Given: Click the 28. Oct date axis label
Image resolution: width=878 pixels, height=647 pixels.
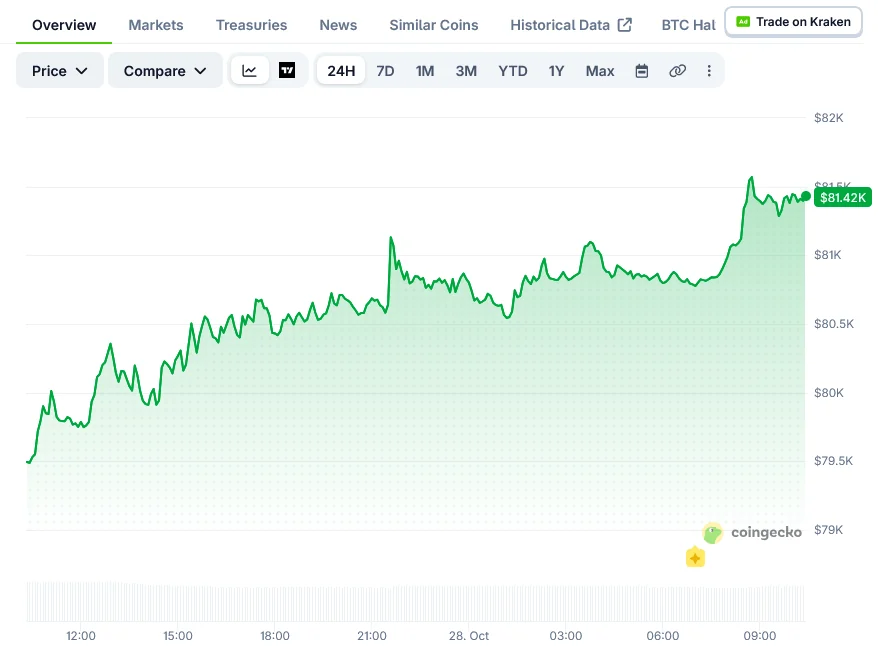Looking at the screenshot, I should pyautogui.click(x=469, y=636).
